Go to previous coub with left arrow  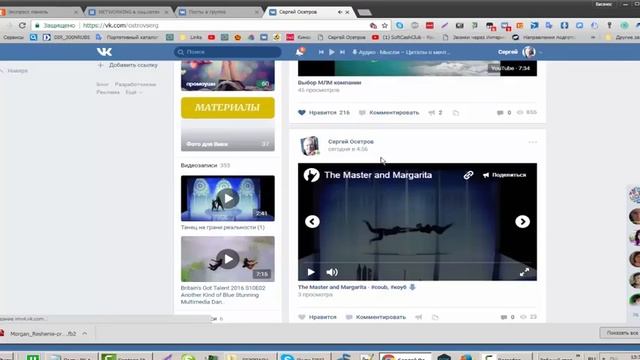[x=312, y=222]
